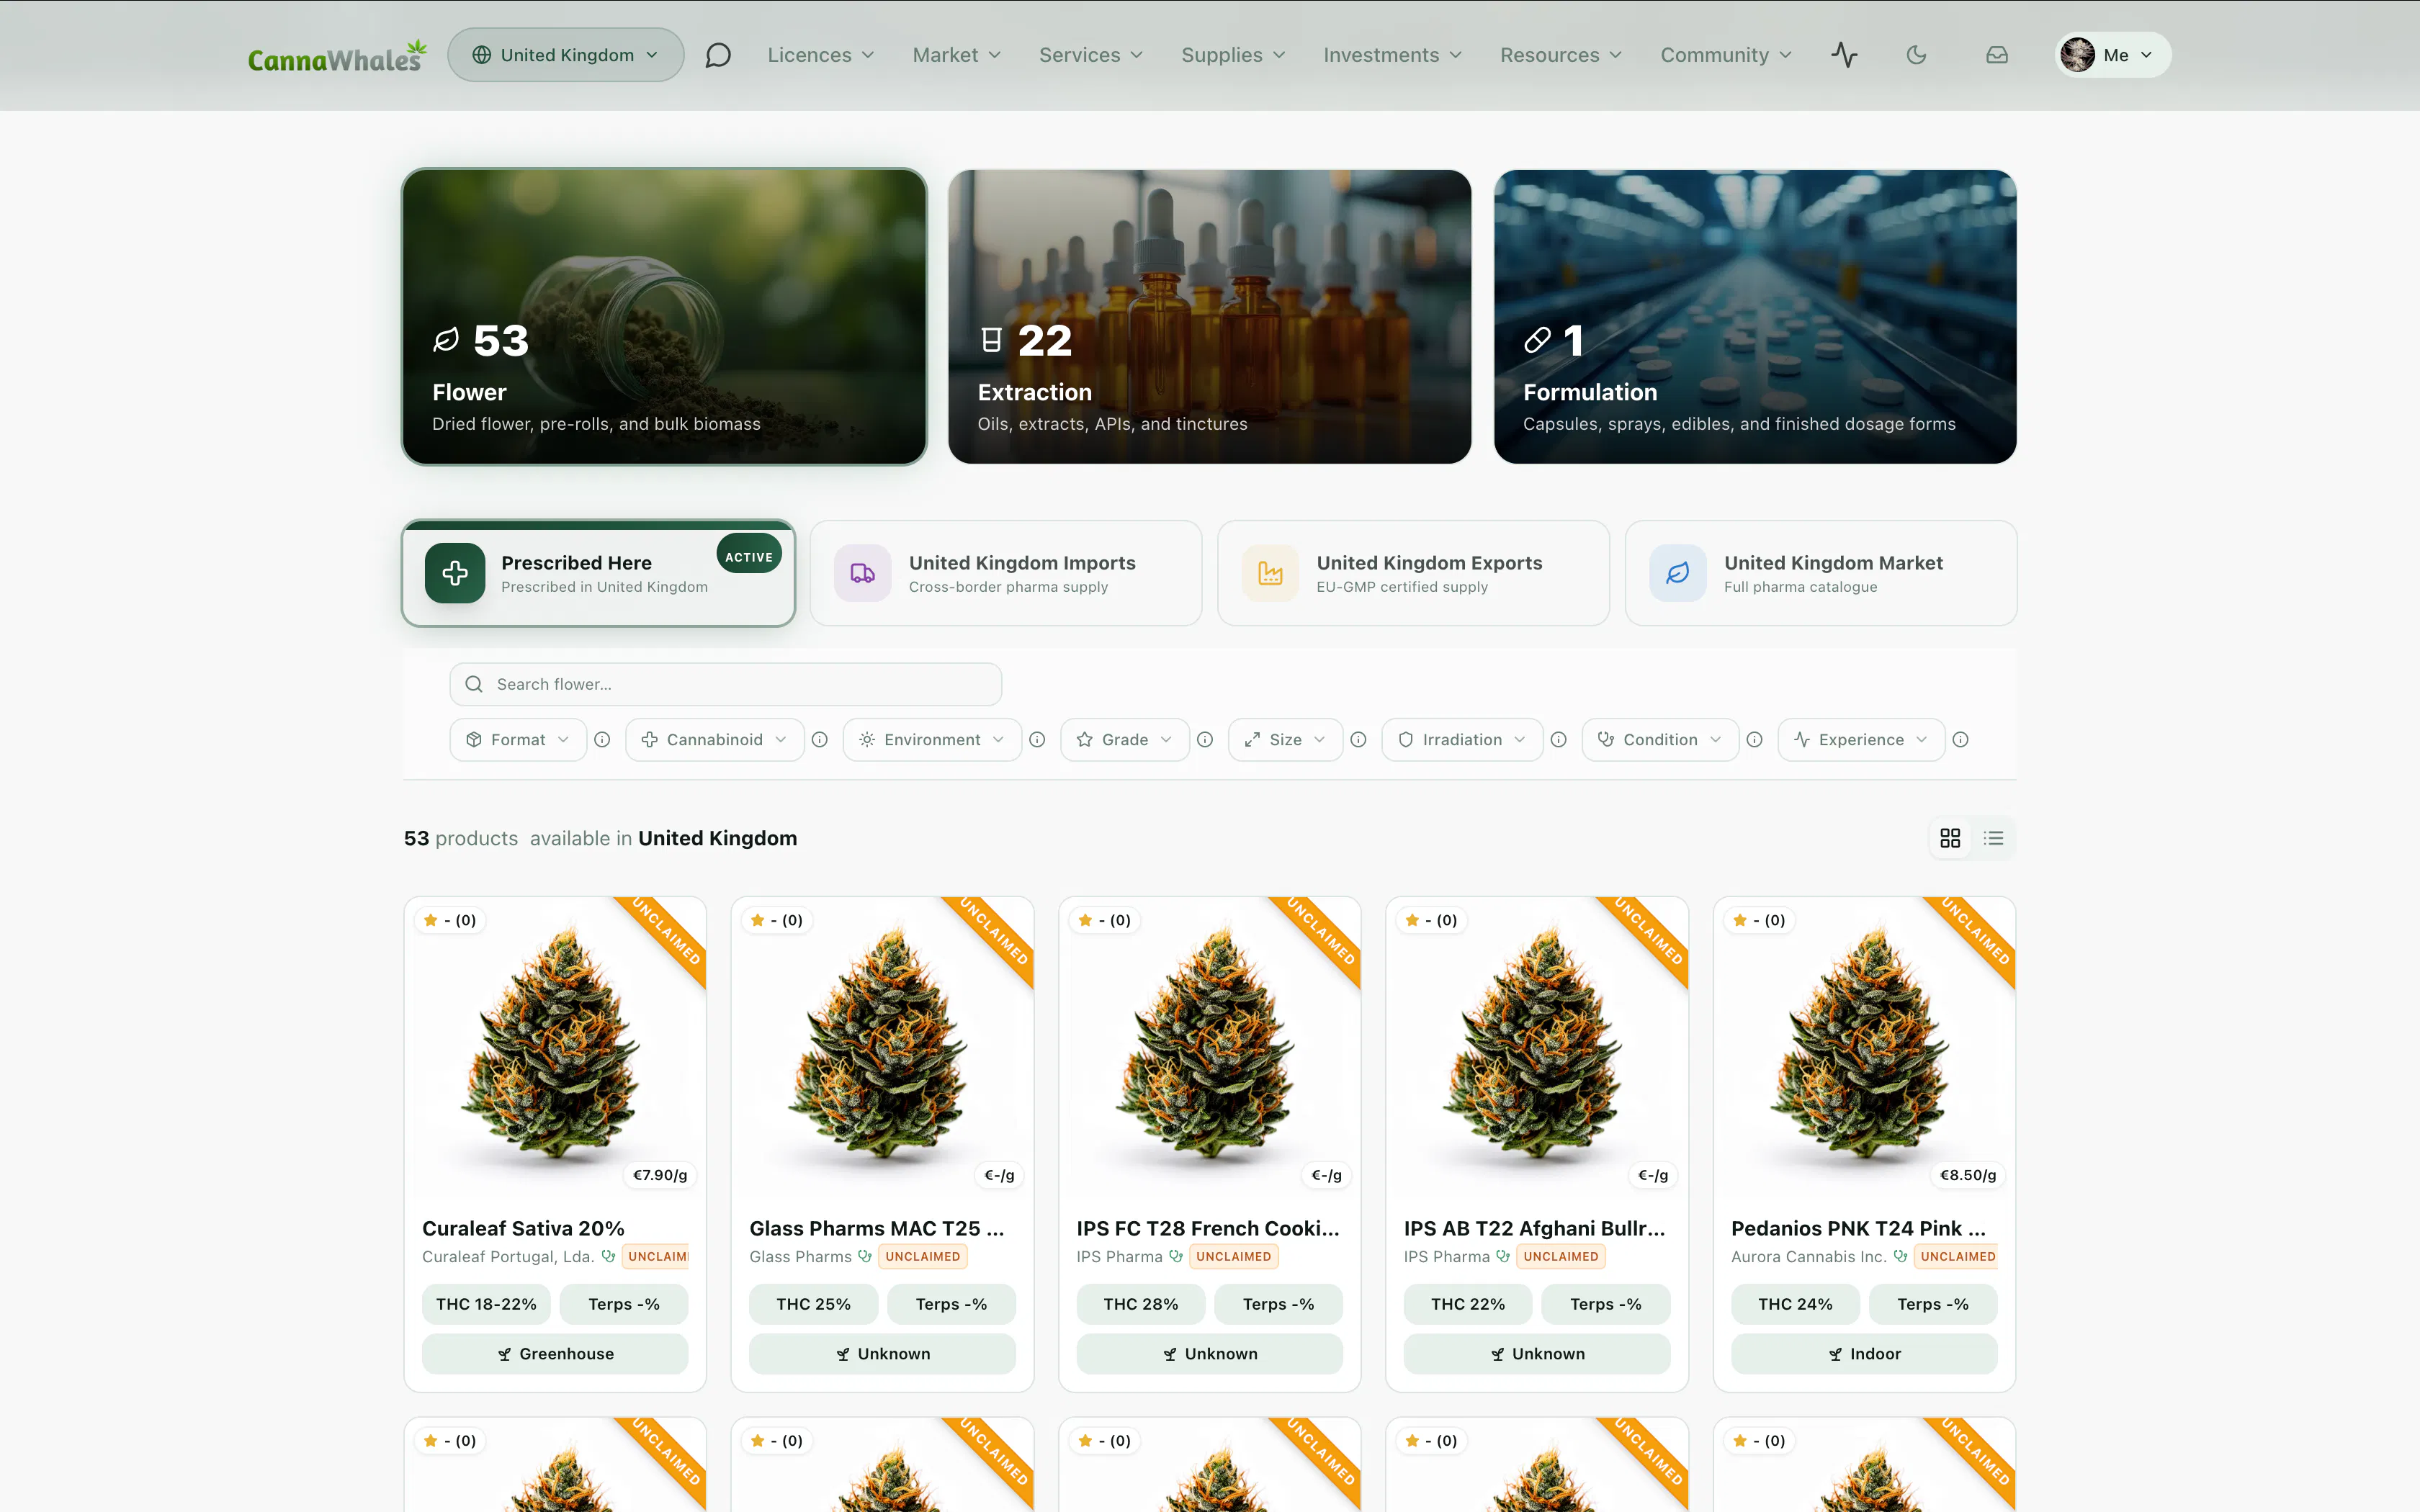Open Glass Pharms MAC T25 product title
2420x1512 pixels.
click(x=877, y=1228)
